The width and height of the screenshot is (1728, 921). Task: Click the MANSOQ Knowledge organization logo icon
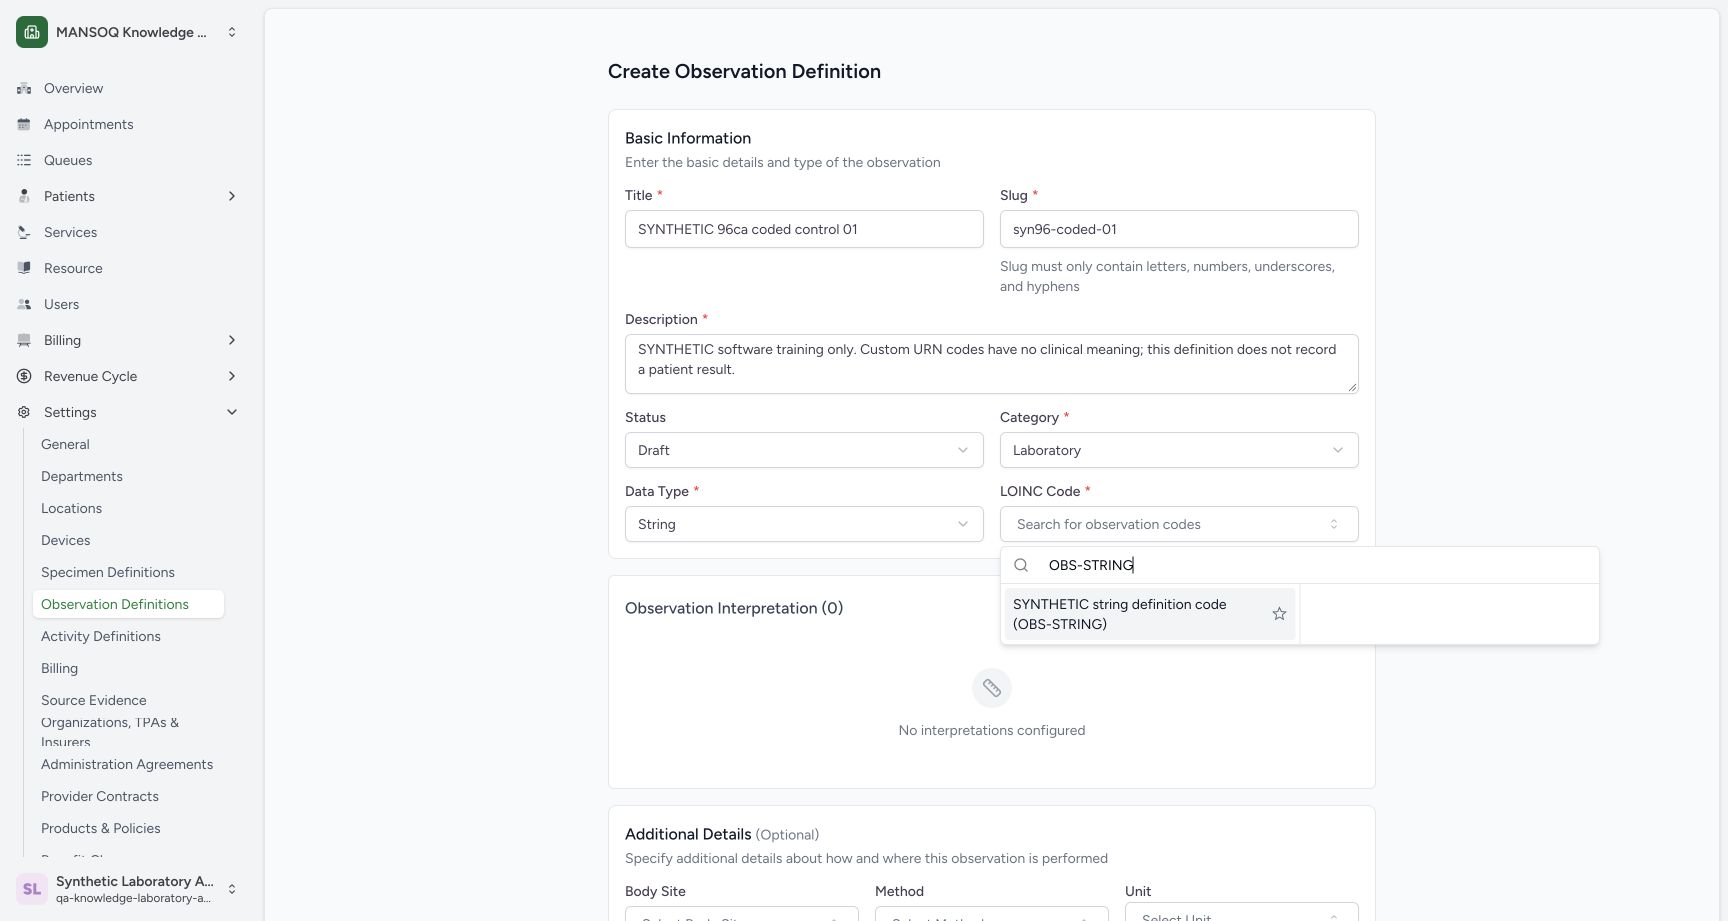(x=32, y=32)
